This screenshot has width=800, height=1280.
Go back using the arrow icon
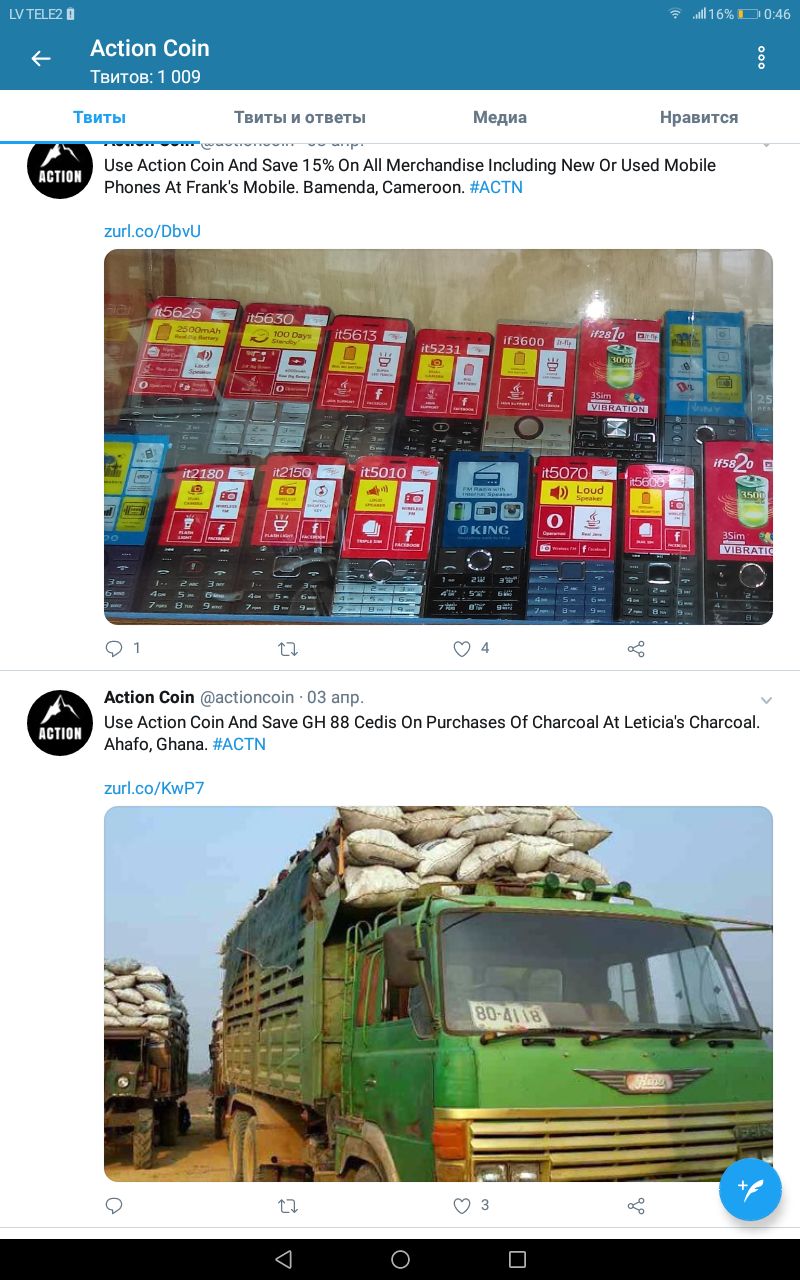tap(41, 59)
